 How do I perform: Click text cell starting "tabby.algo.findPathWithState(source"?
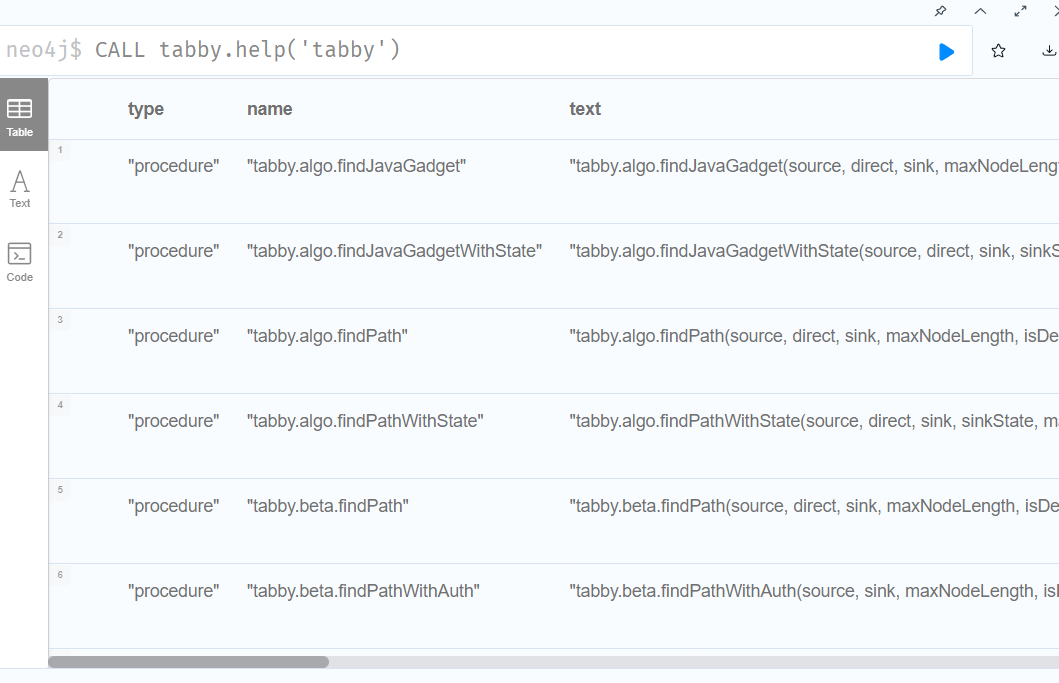tap(814, 422)
